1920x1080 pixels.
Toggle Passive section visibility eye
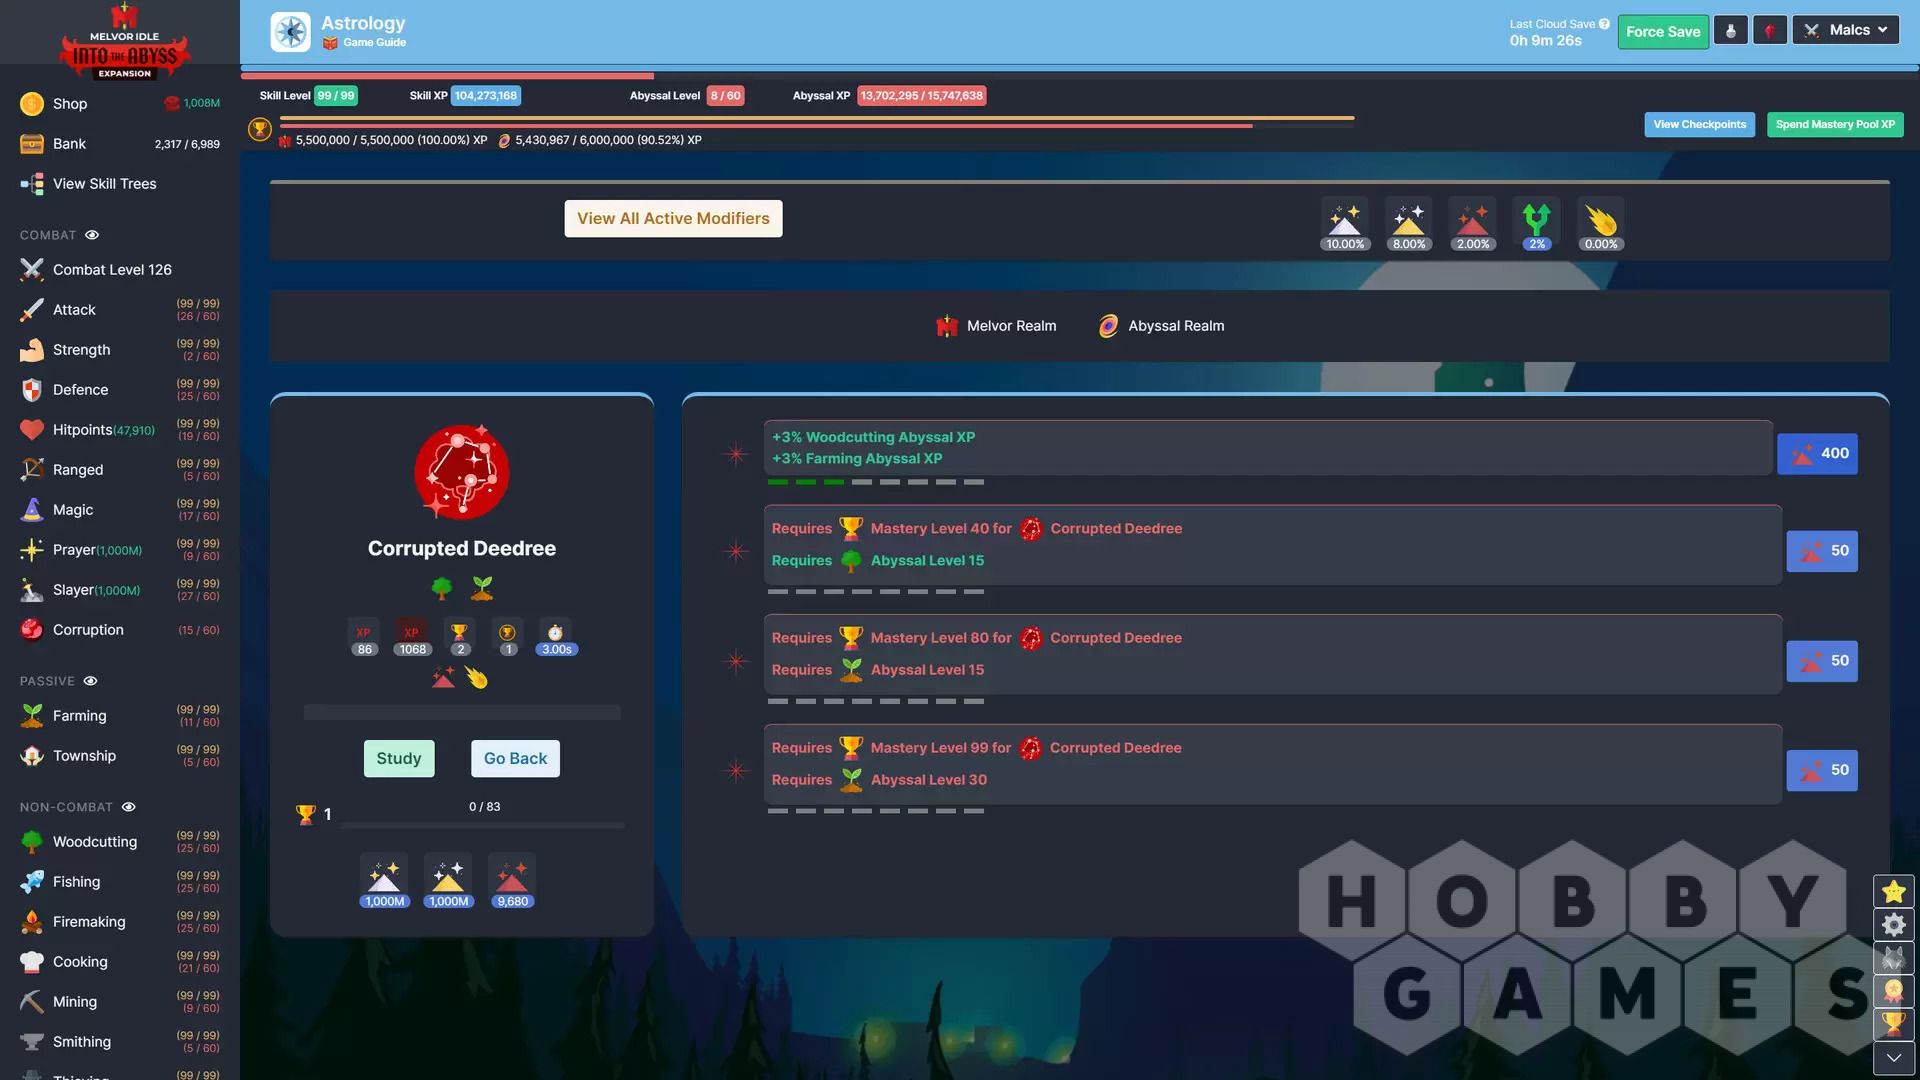pos(90,681)
